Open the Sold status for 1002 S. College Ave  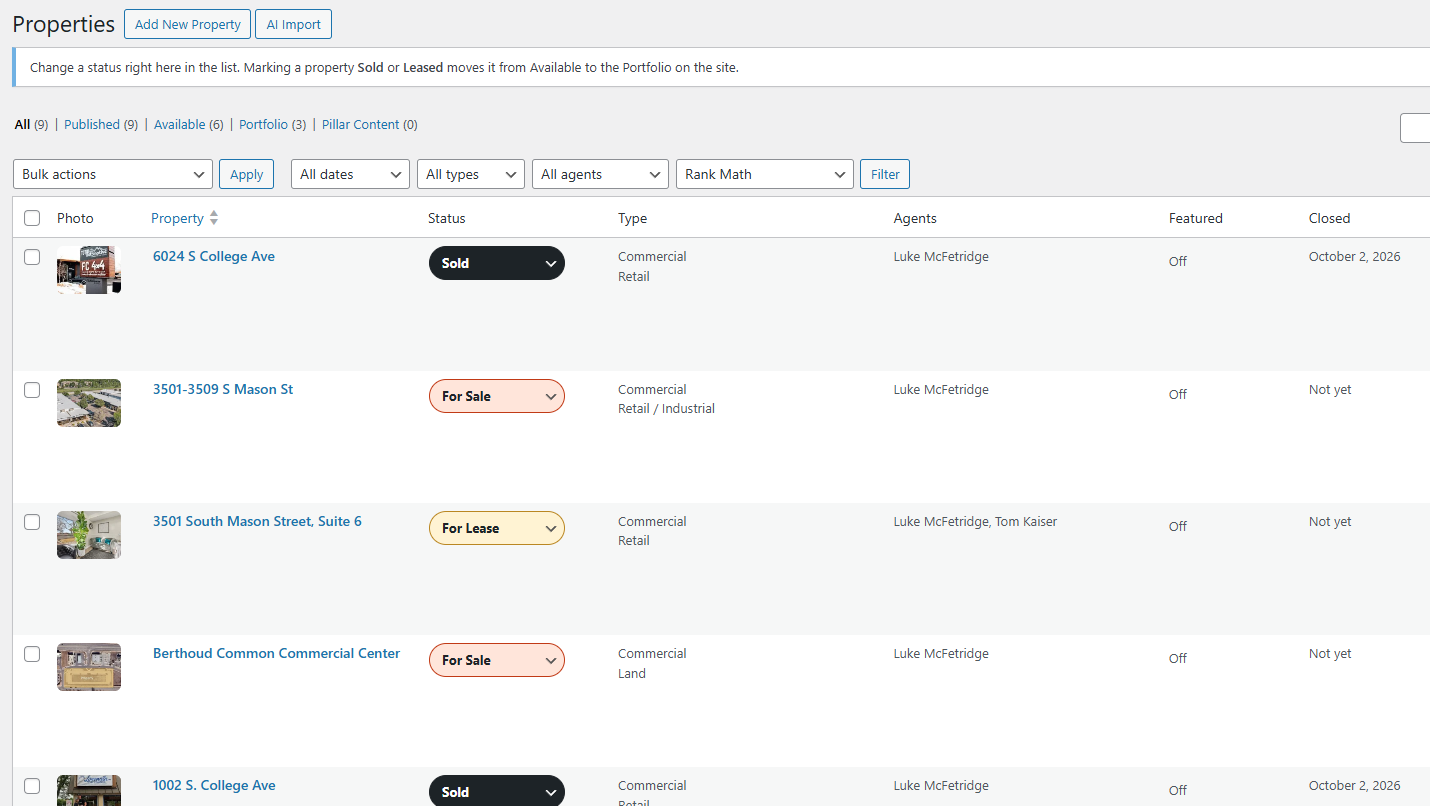click(x=497, y=791)
